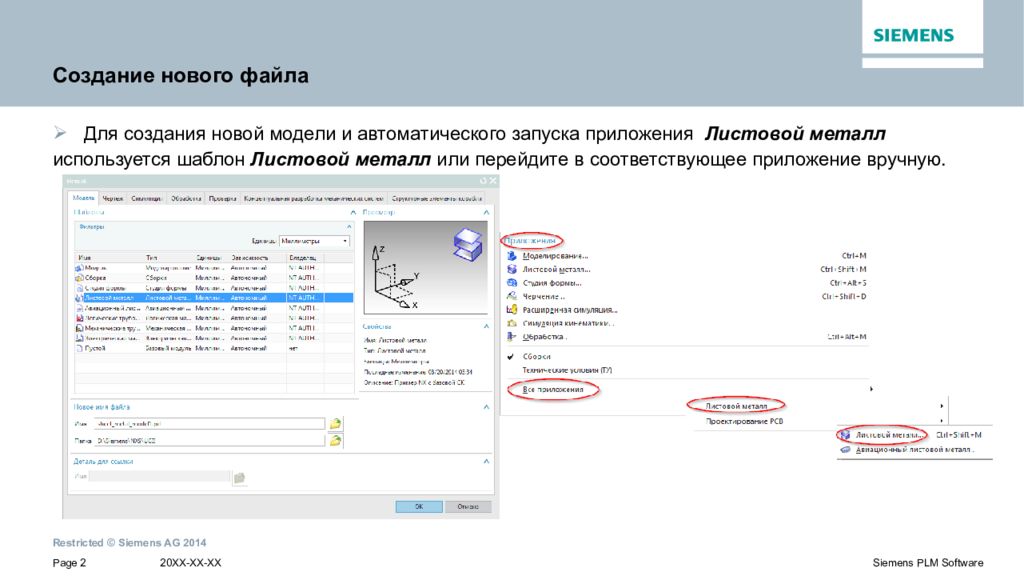Click the Студия формы icon in the Приложения menu
Viewport: 1024px width, 576px height.
(x=512, y=283)
